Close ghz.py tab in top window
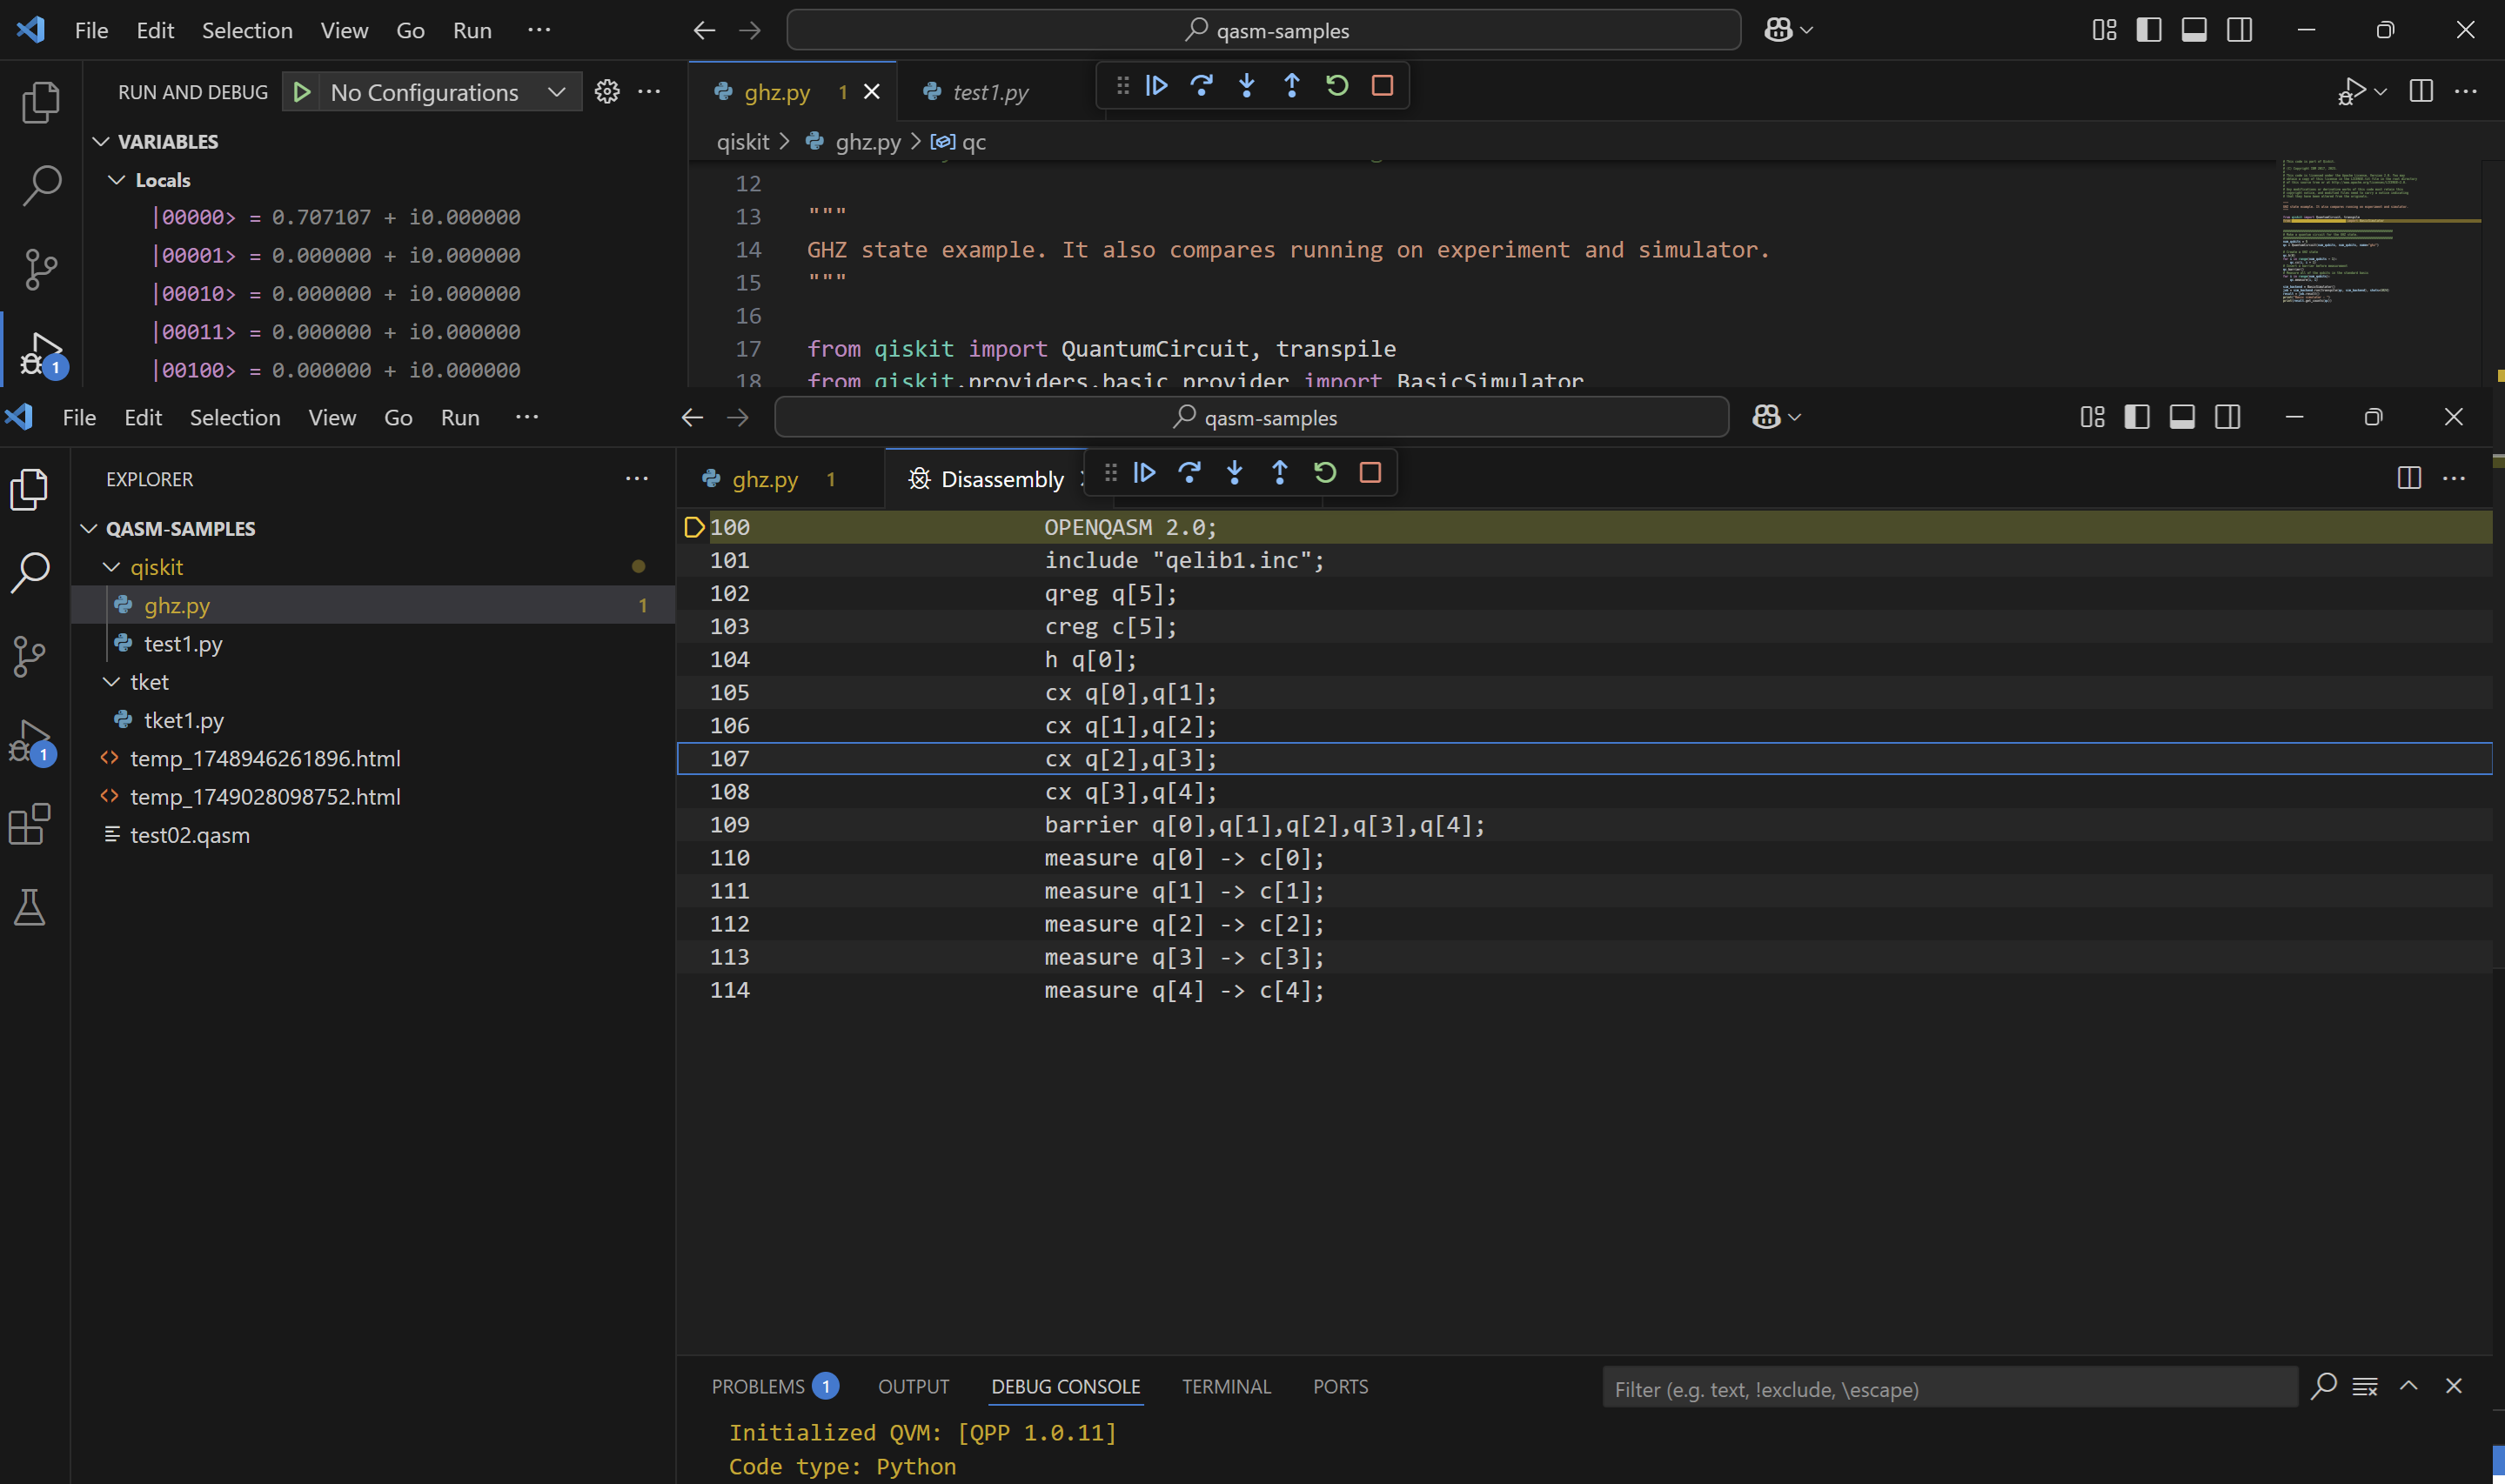Image resolution: width=2505 pixels, height=1484 pixels. pyautogui.click(x=872, y=92)
